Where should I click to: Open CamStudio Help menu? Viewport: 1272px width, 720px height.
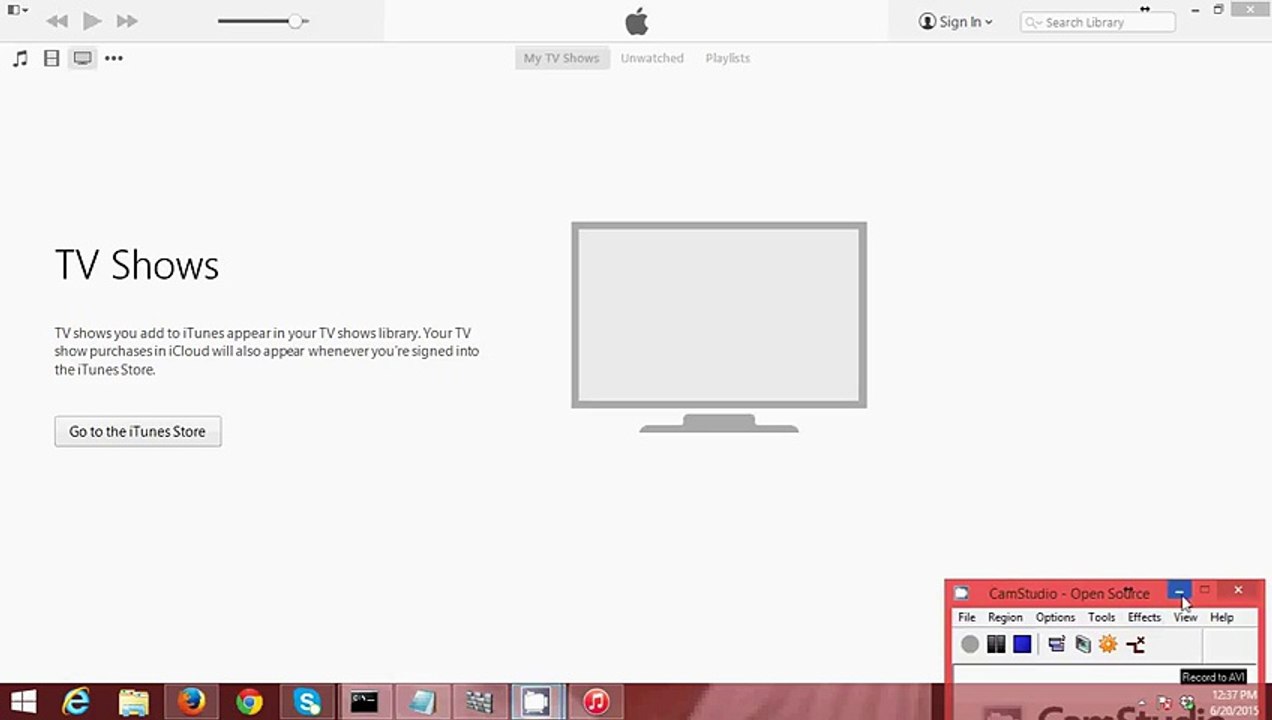[x=1221, y=617]
